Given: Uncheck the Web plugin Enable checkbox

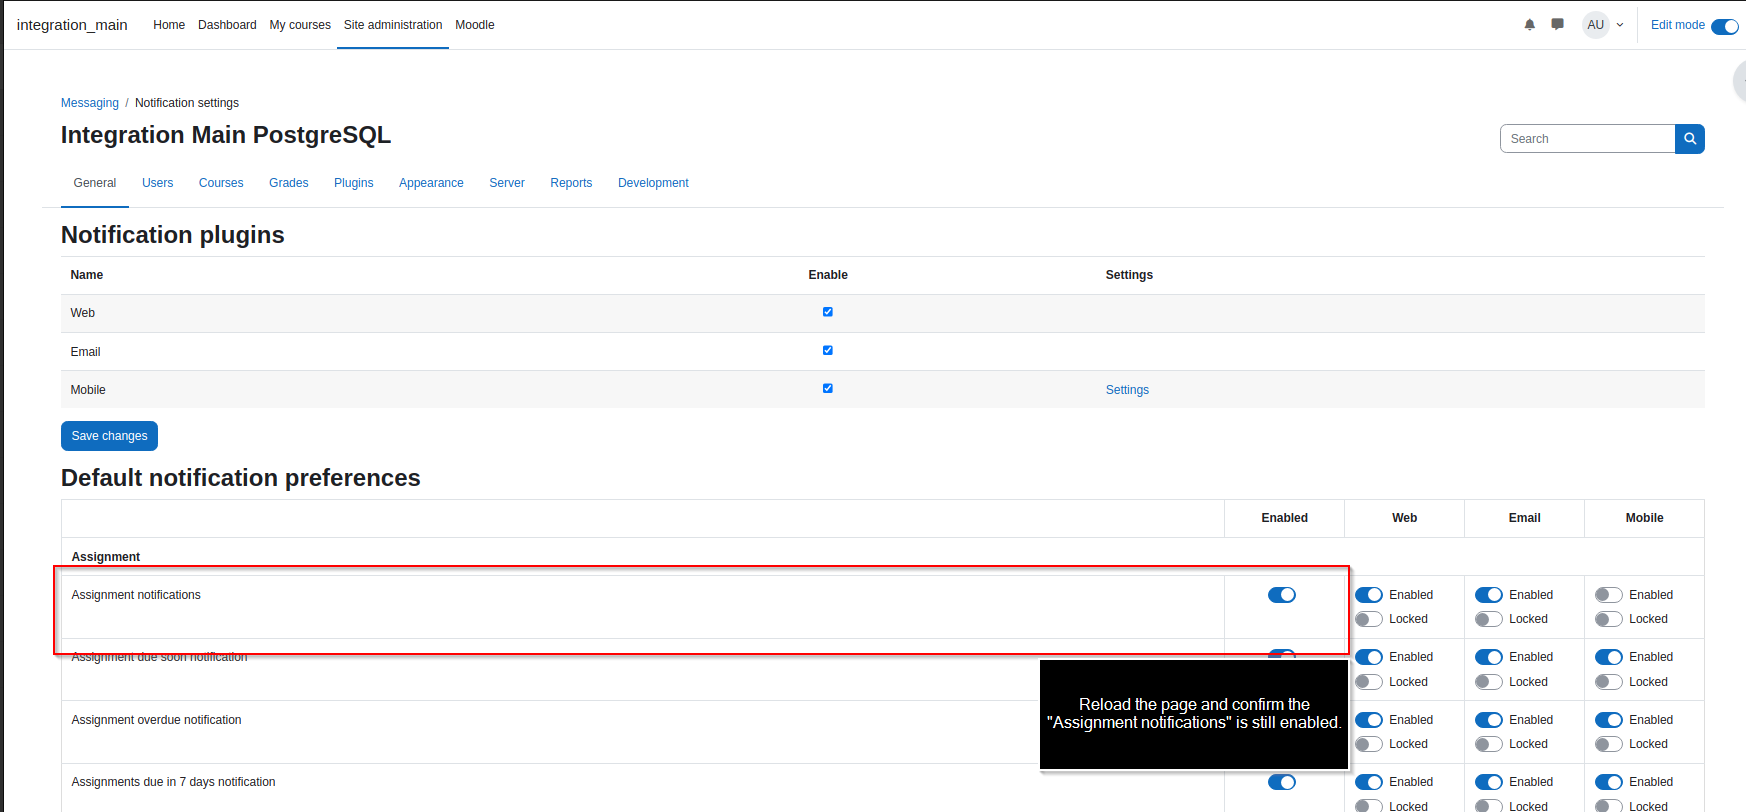Looking at the screenshot, I should click(x=827, y=312).
